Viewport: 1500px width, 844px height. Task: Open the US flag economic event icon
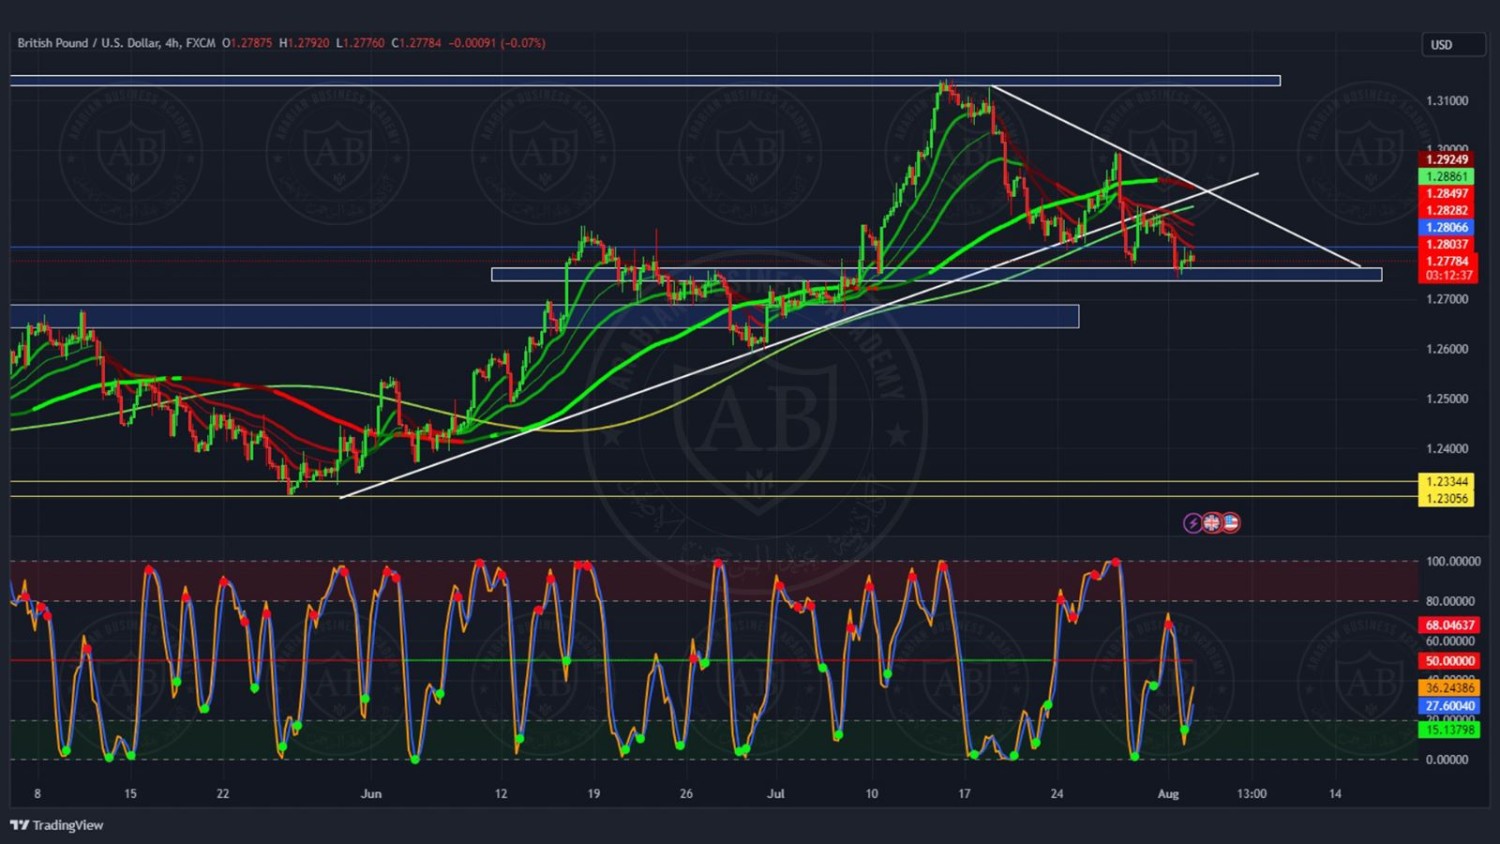[x=1230, y=523]
